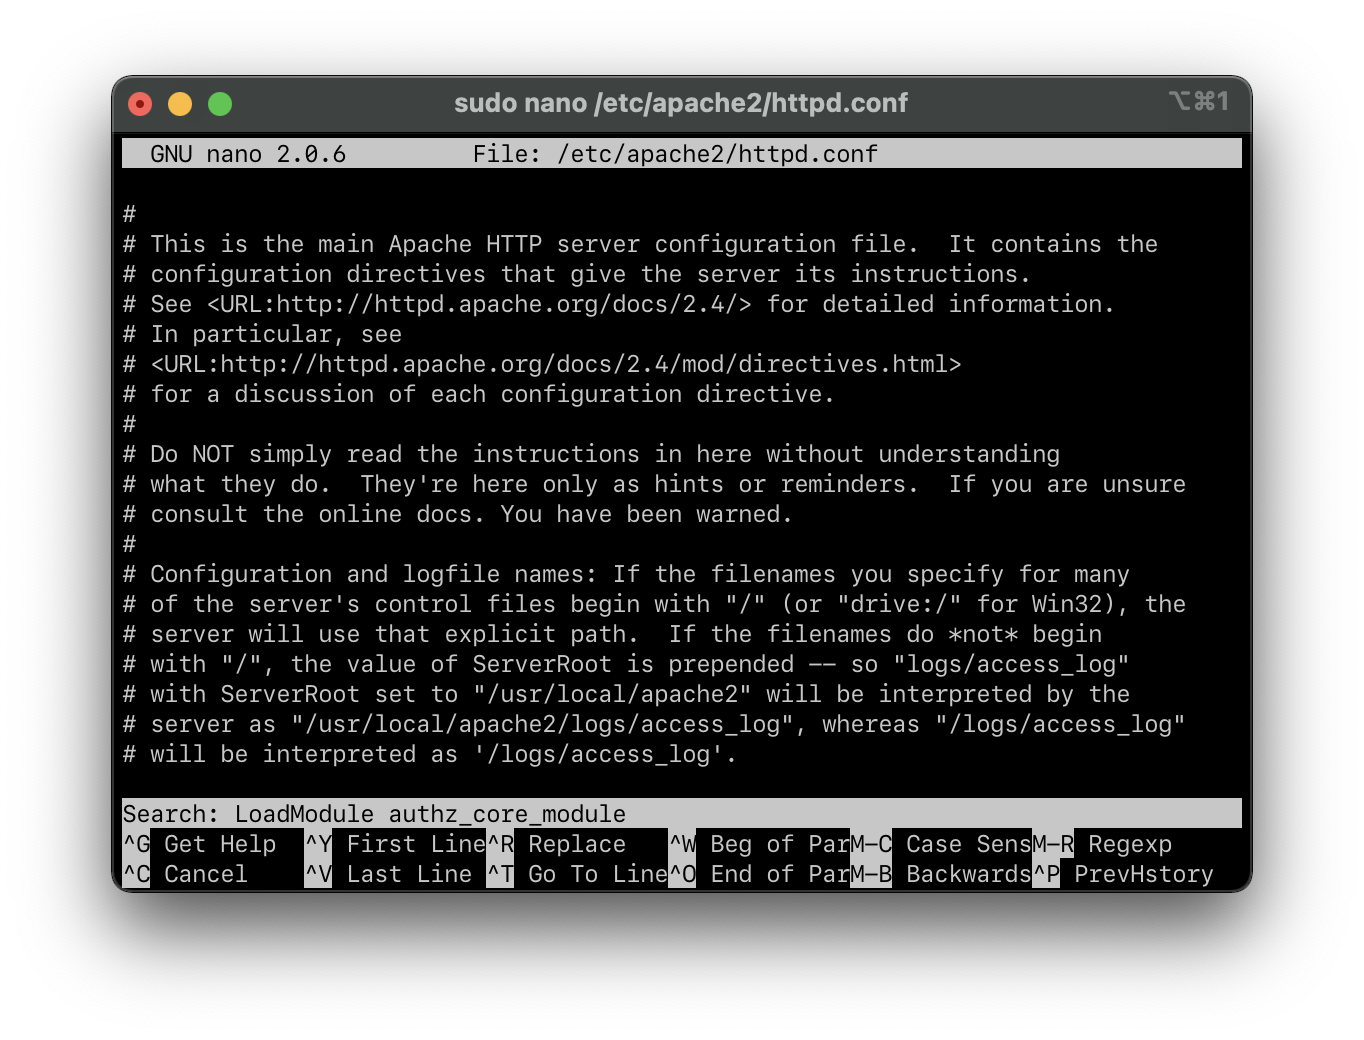Click the line 'the value of ServerRoot is prepended'
Viewport: 1364px width, 1040px height.
coord(626,664)
